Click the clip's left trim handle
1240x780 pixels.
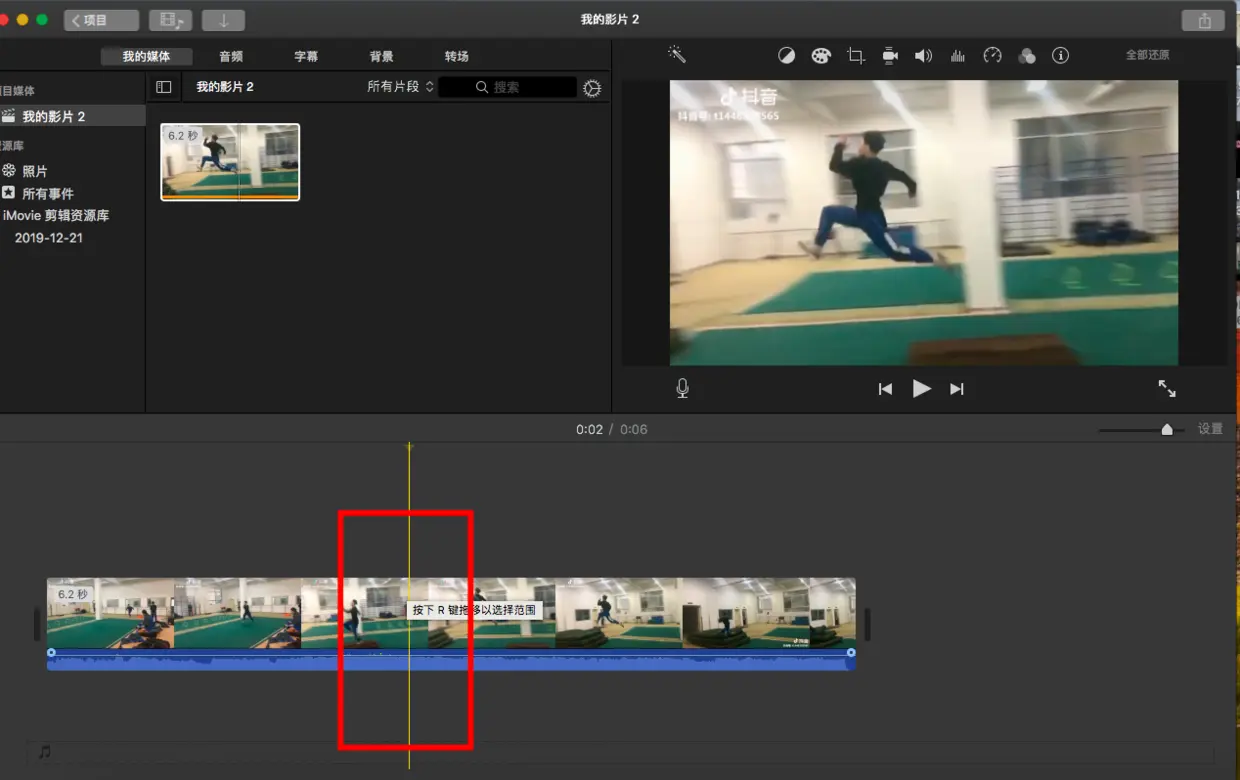(x=38, y=625)
